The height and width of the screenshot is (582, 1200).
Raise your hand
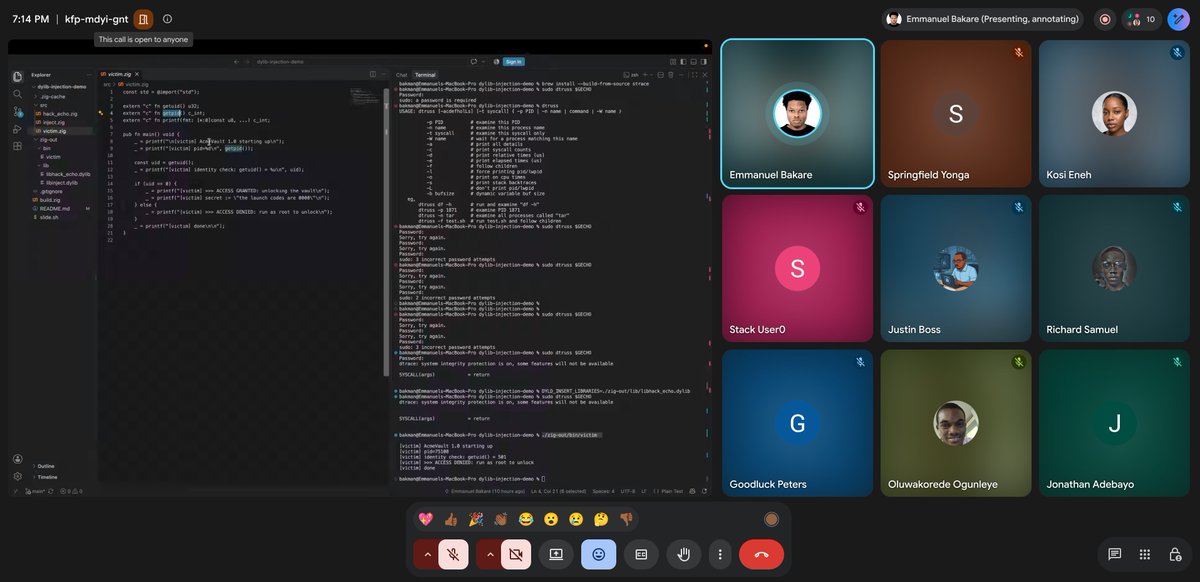tap(684, 554)
